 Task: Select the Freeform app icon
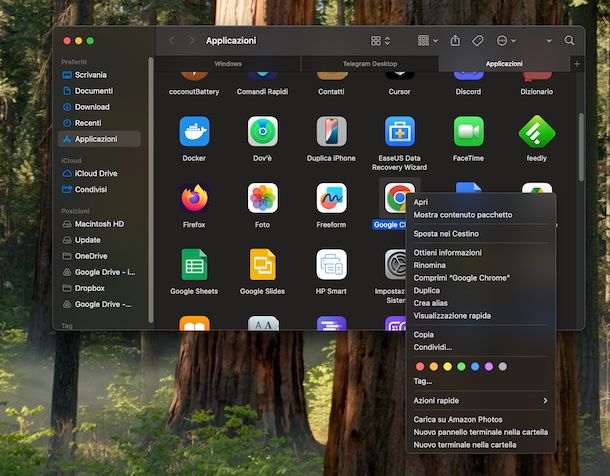331,198
